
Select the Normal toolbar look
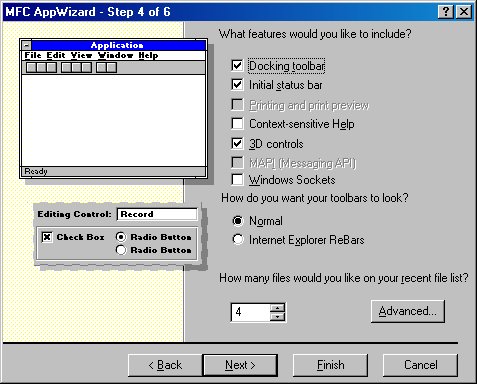pyautogui.click(x=238, y=221)
